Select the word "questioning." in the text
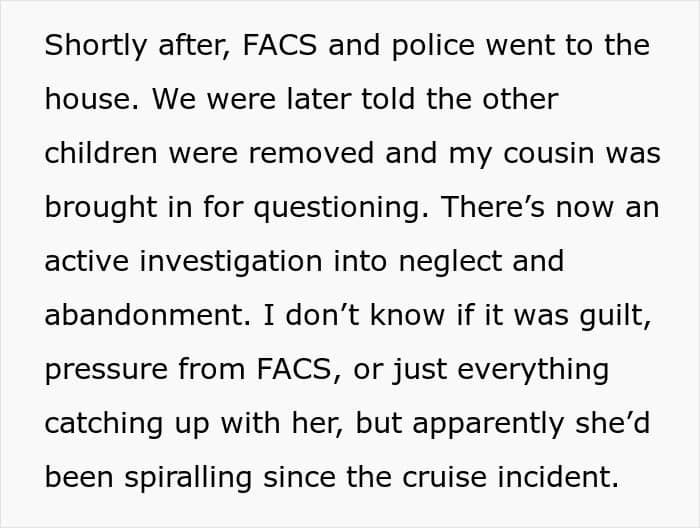 pos(342,208)
